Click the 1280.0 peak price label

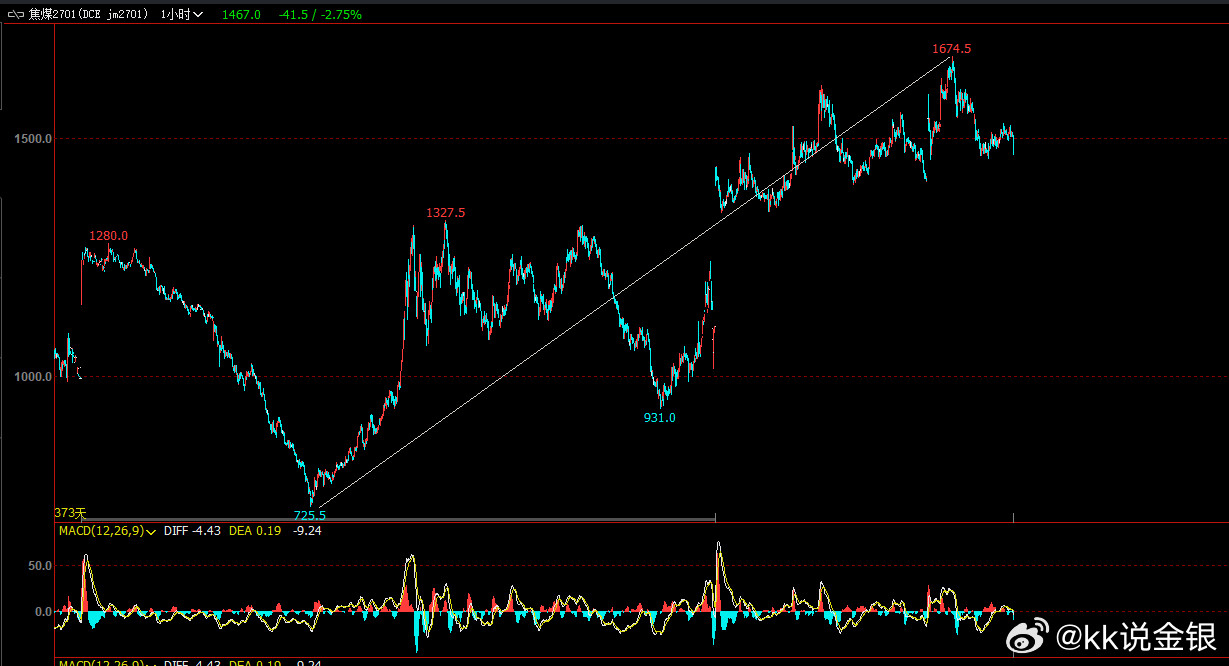click(108, 236)
